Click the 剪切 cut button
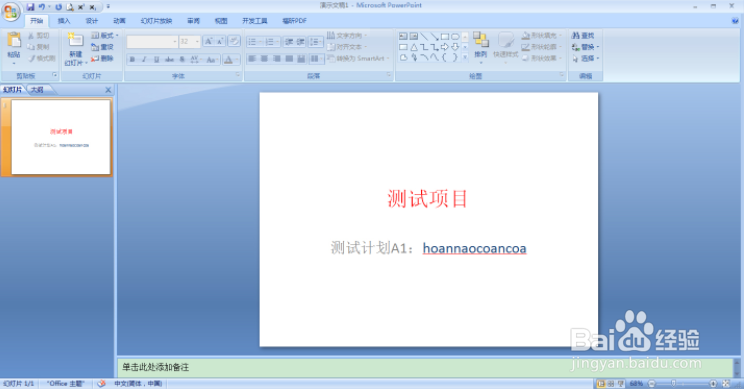Viewport: 744px width, 389px height. point(38,36)
